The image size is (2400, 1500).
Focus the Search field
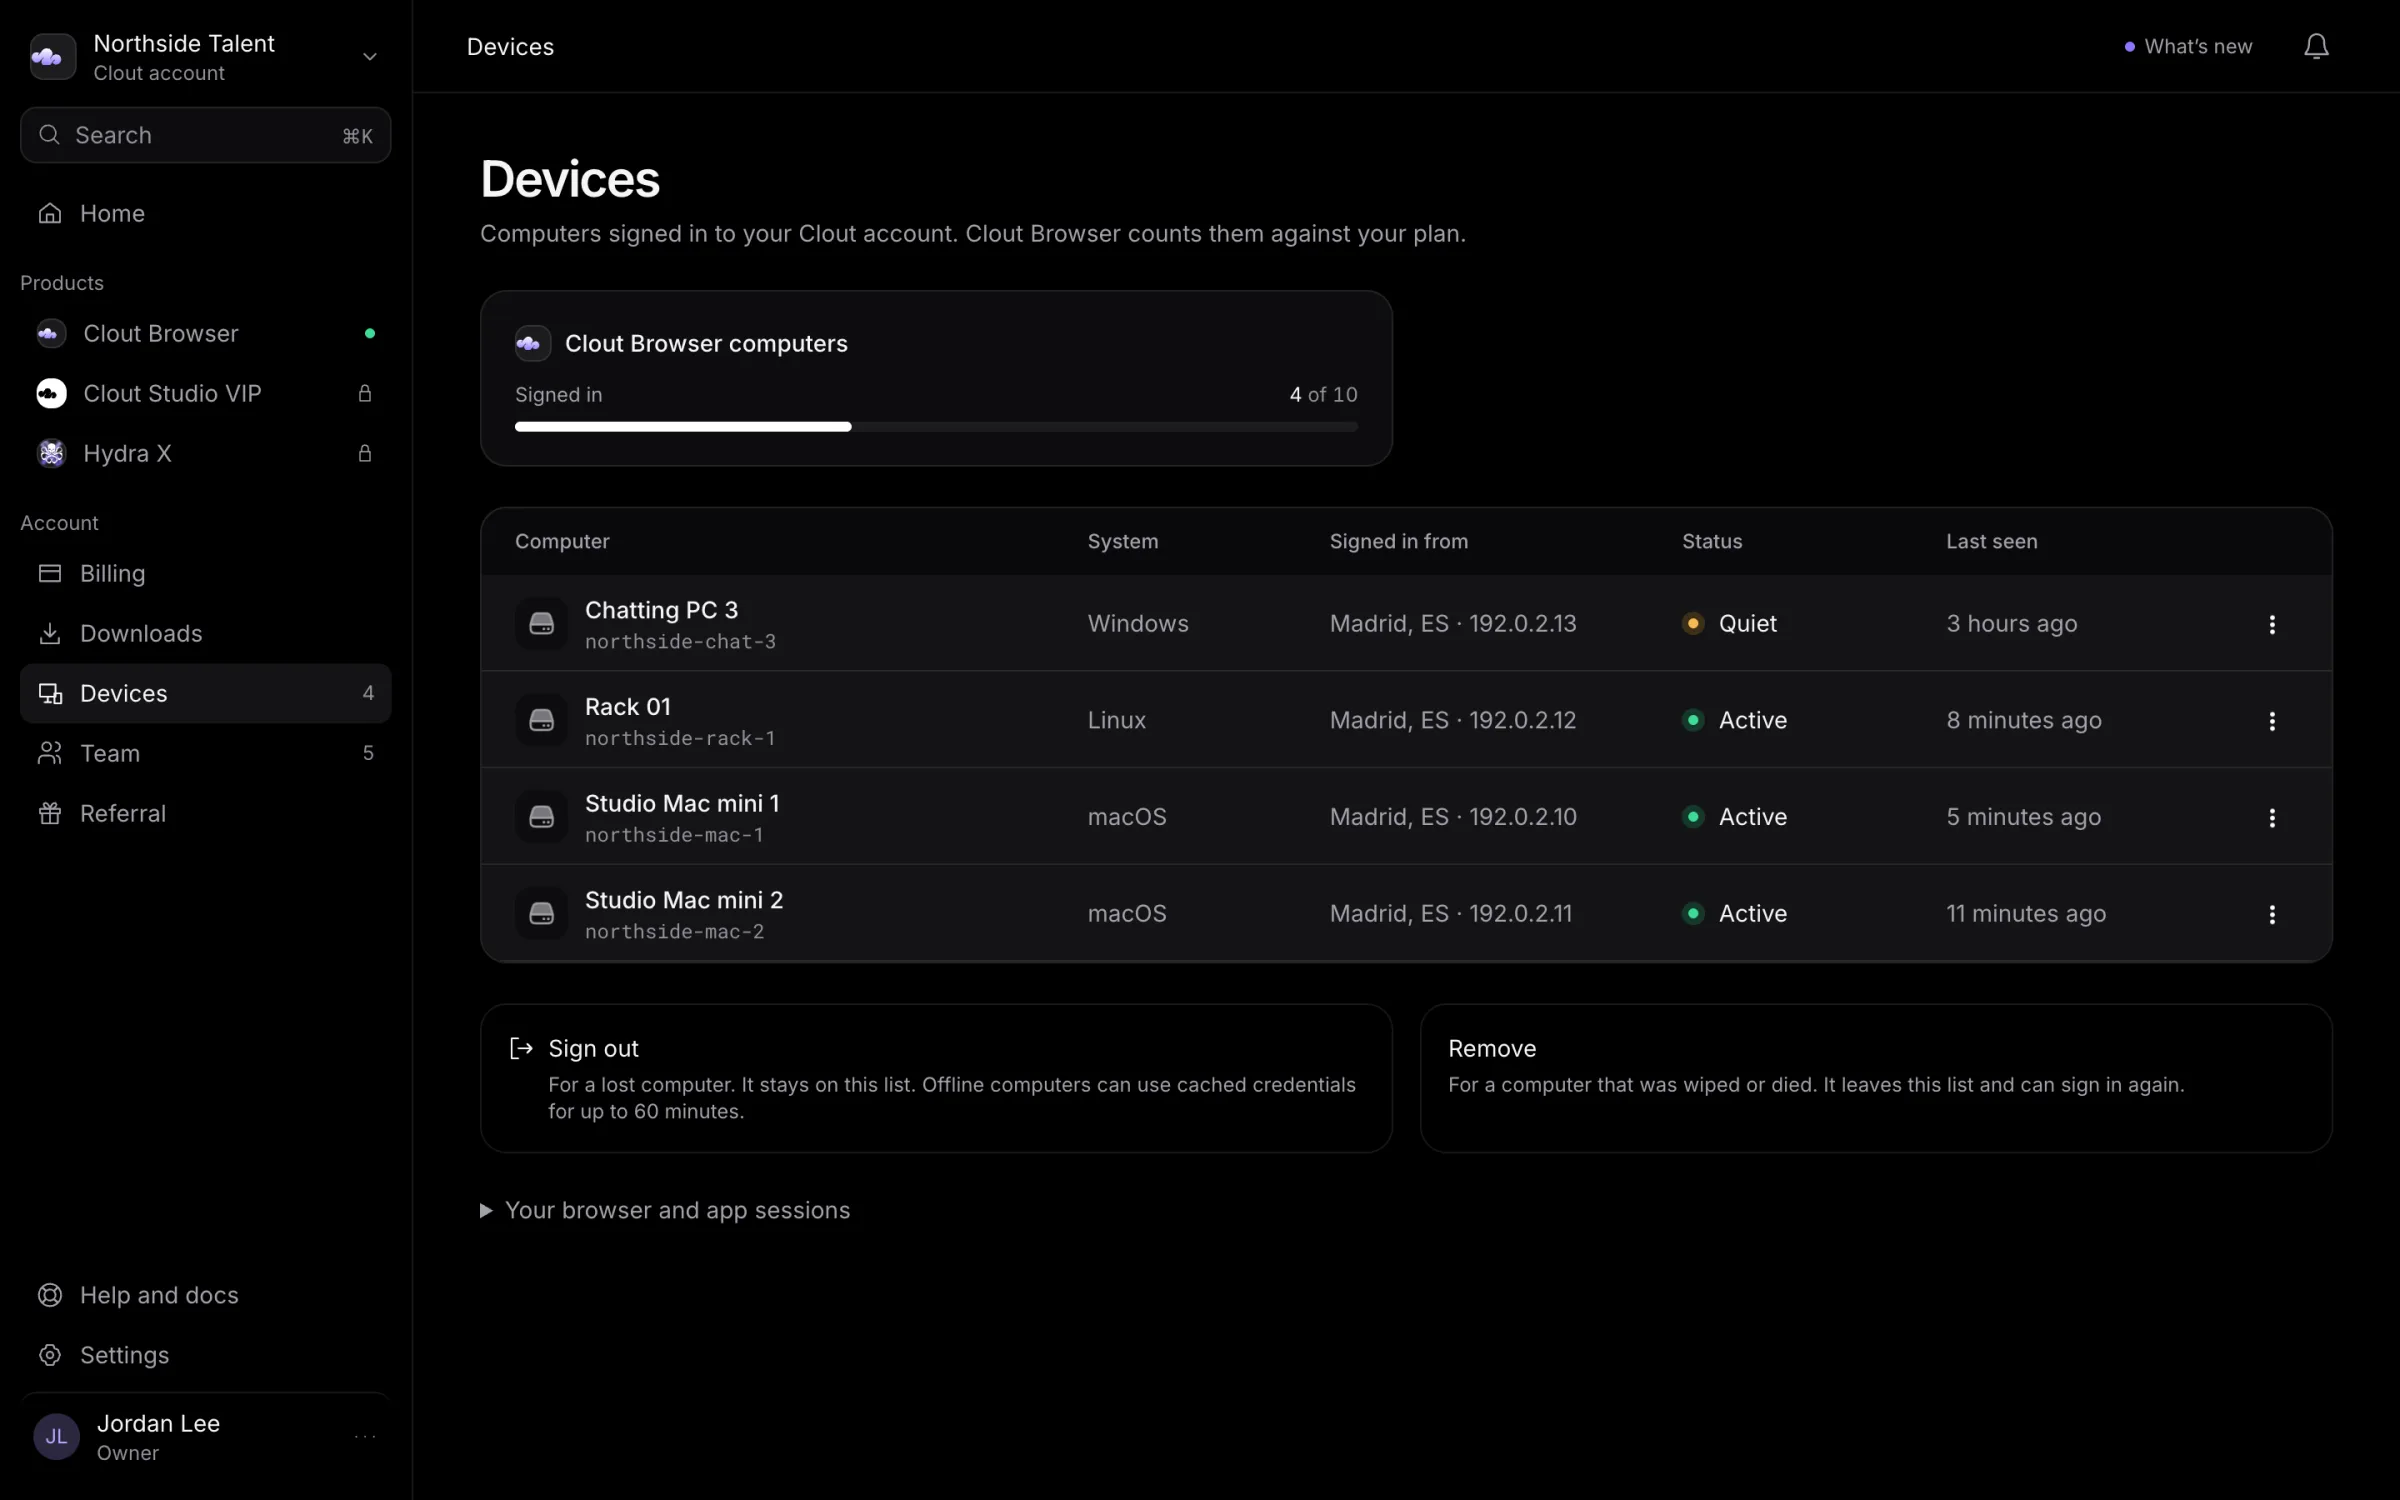205,135
